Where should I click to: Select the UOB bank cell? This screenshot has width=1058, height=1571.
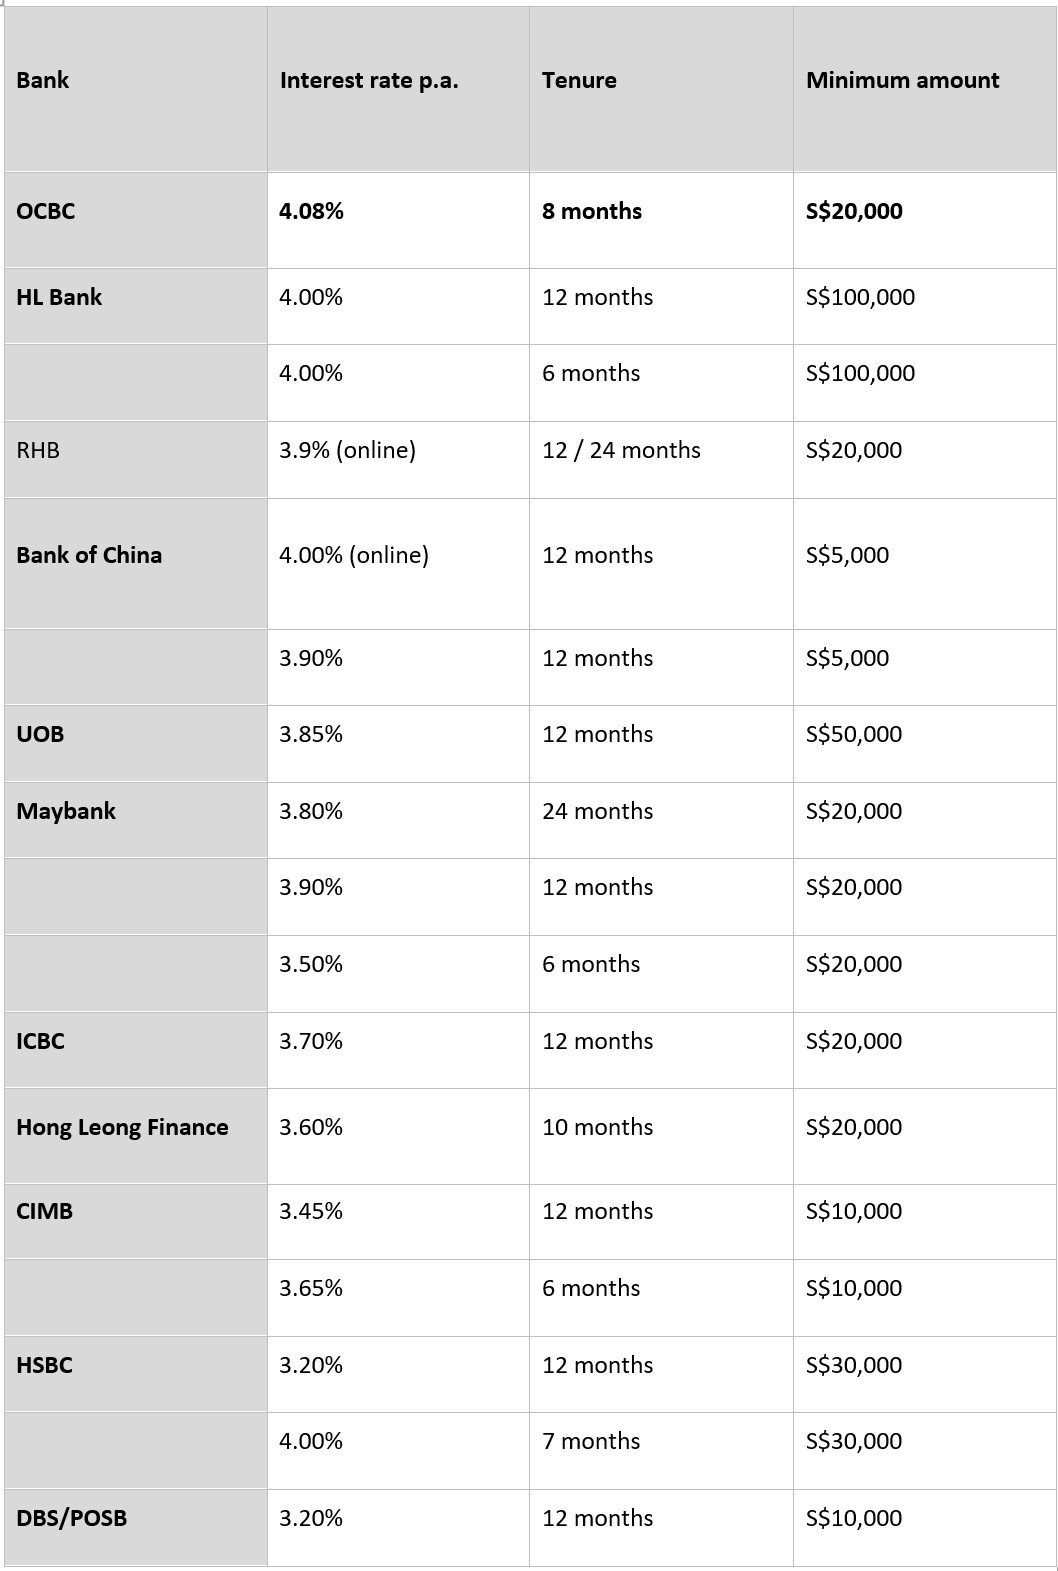[x=135, y=743]
